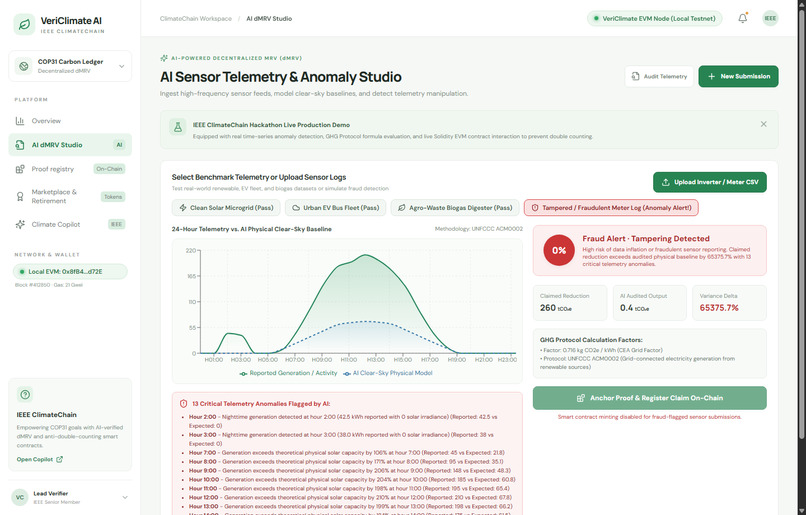Click the AI dMRV Studio breadcrumb
Viewport: 806px width, 515px height.
269,19
